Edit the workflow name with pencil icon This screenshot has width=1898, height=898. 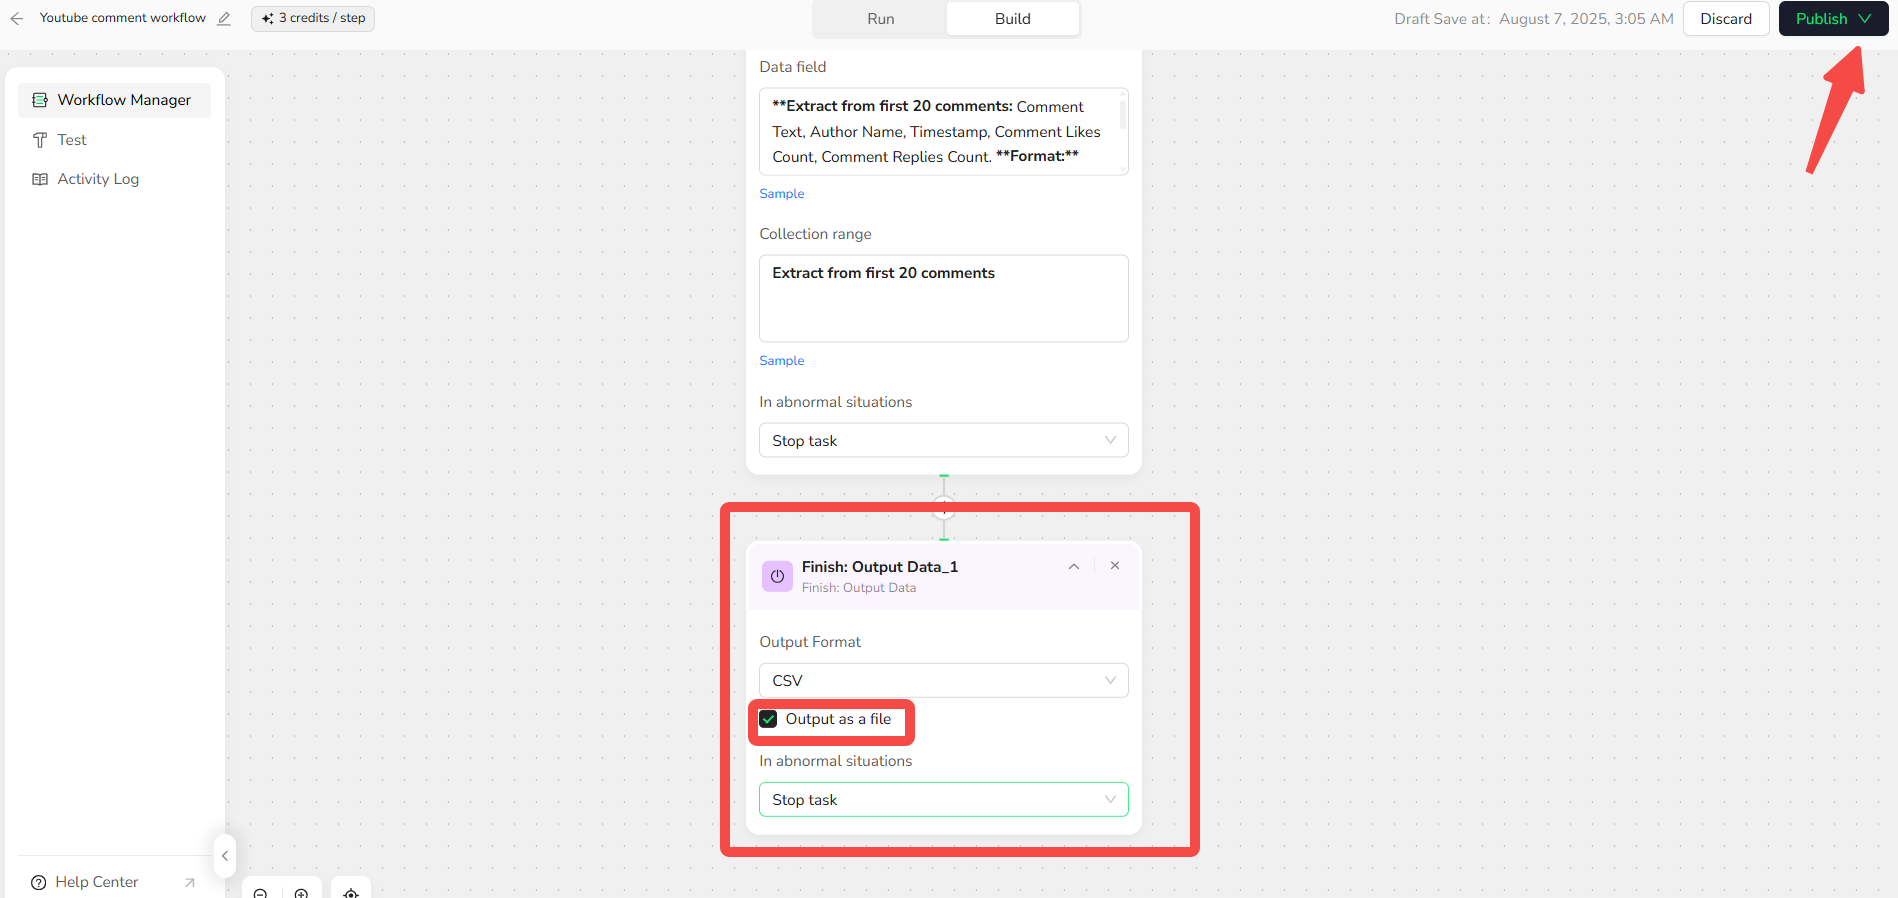click(x=224, y=18)
